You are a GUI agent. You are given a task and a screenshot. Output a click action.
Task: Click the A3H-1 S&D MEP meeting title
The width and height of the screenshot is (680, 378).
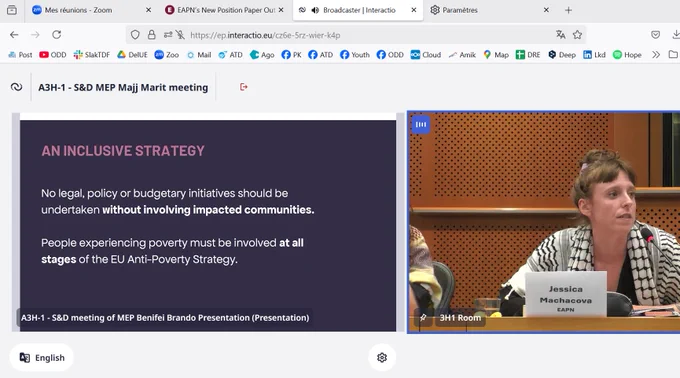tap(123, 87)
